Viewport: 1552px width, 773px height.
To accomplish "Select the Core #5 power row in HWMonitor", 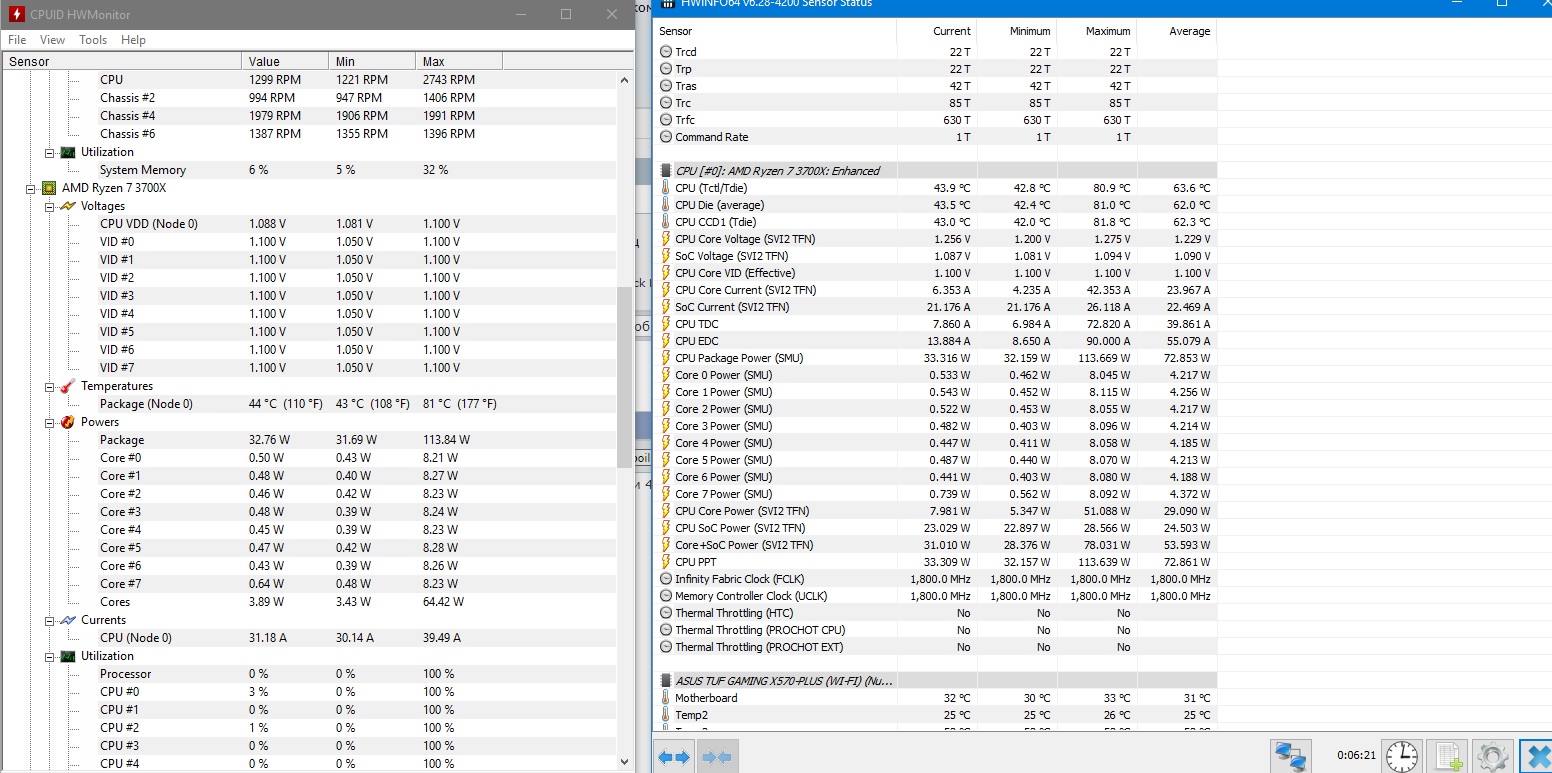I will [x=308, y=548].
